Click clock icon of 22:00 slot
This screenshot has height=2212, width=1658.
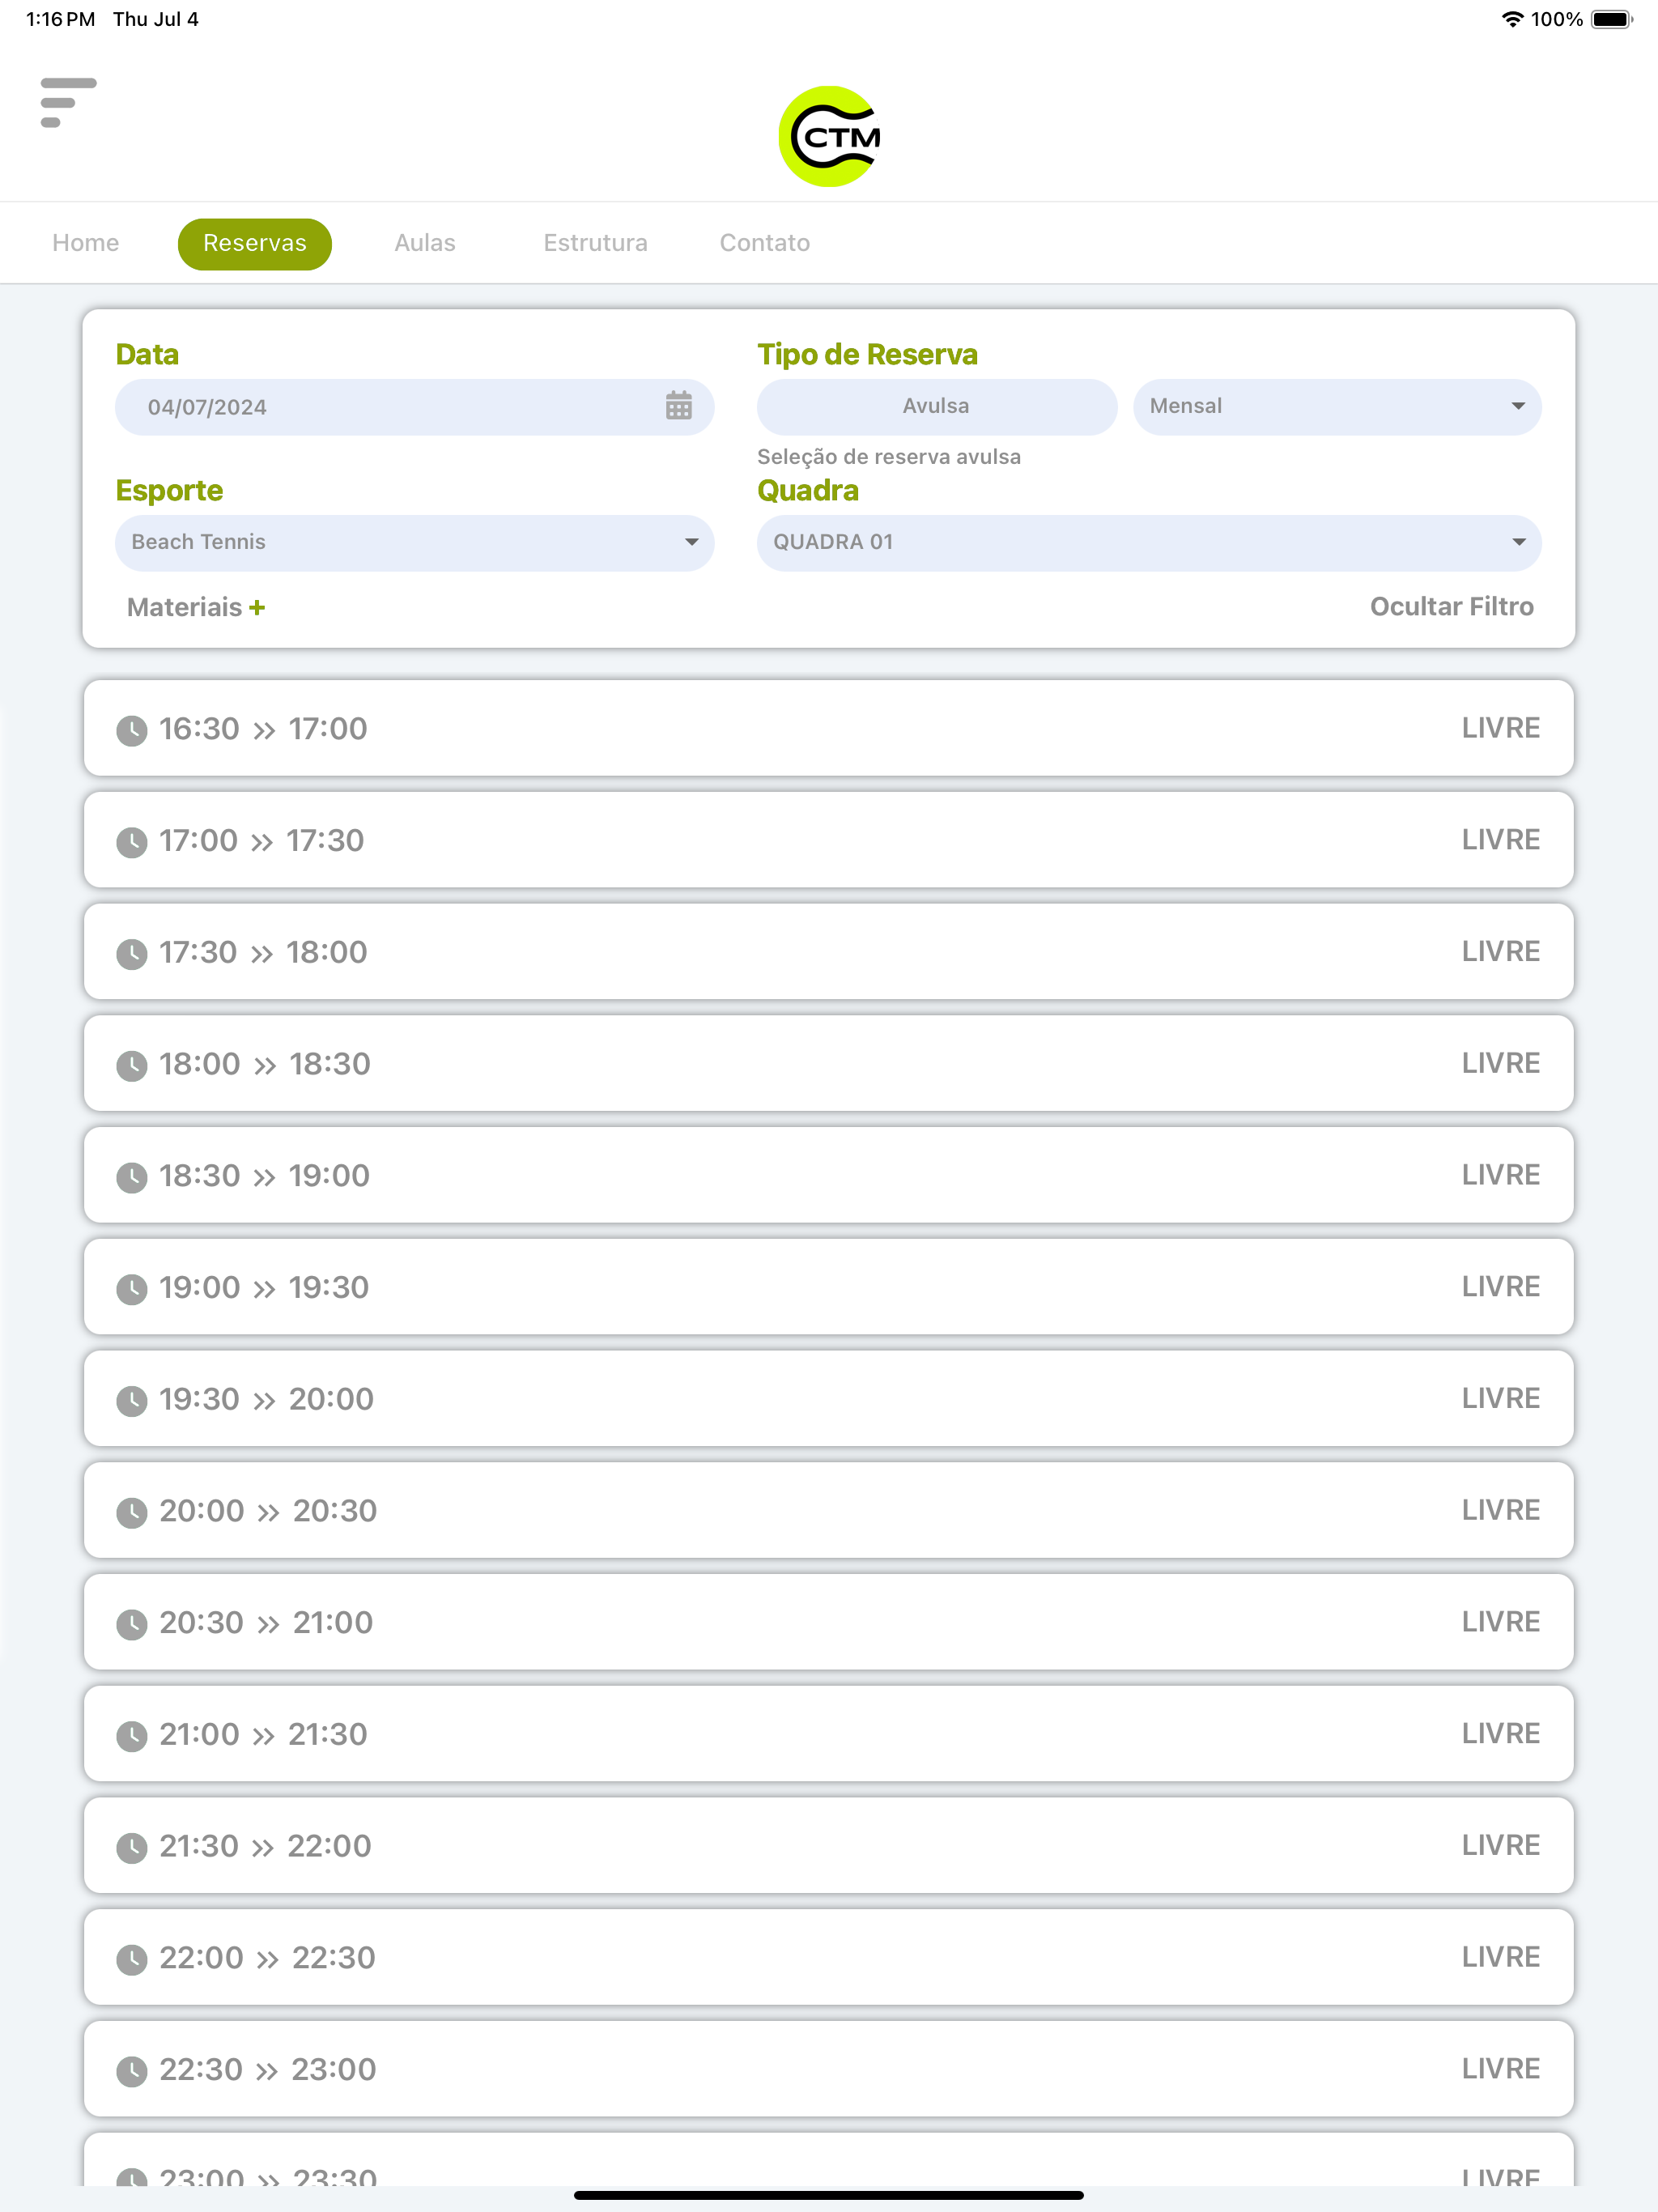click(x=132, y=1960)
